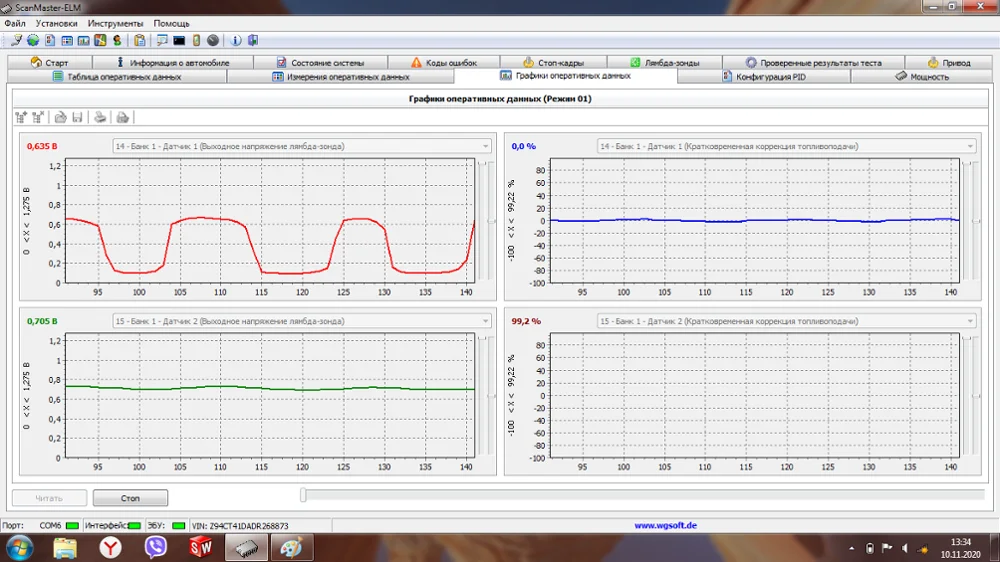
Task: Click the add graph icon in chart toolbar
Action: (21, 117)
